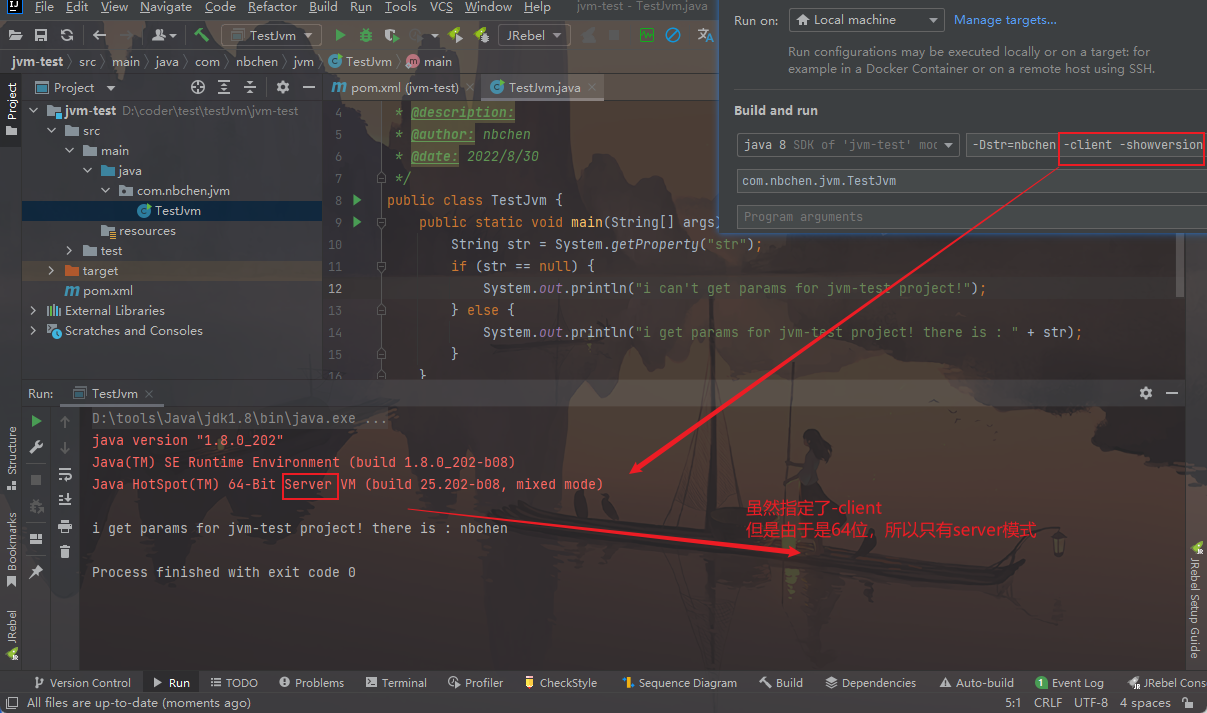
Task: Toggle soft-wrap in the Run console
Action: 65,474
